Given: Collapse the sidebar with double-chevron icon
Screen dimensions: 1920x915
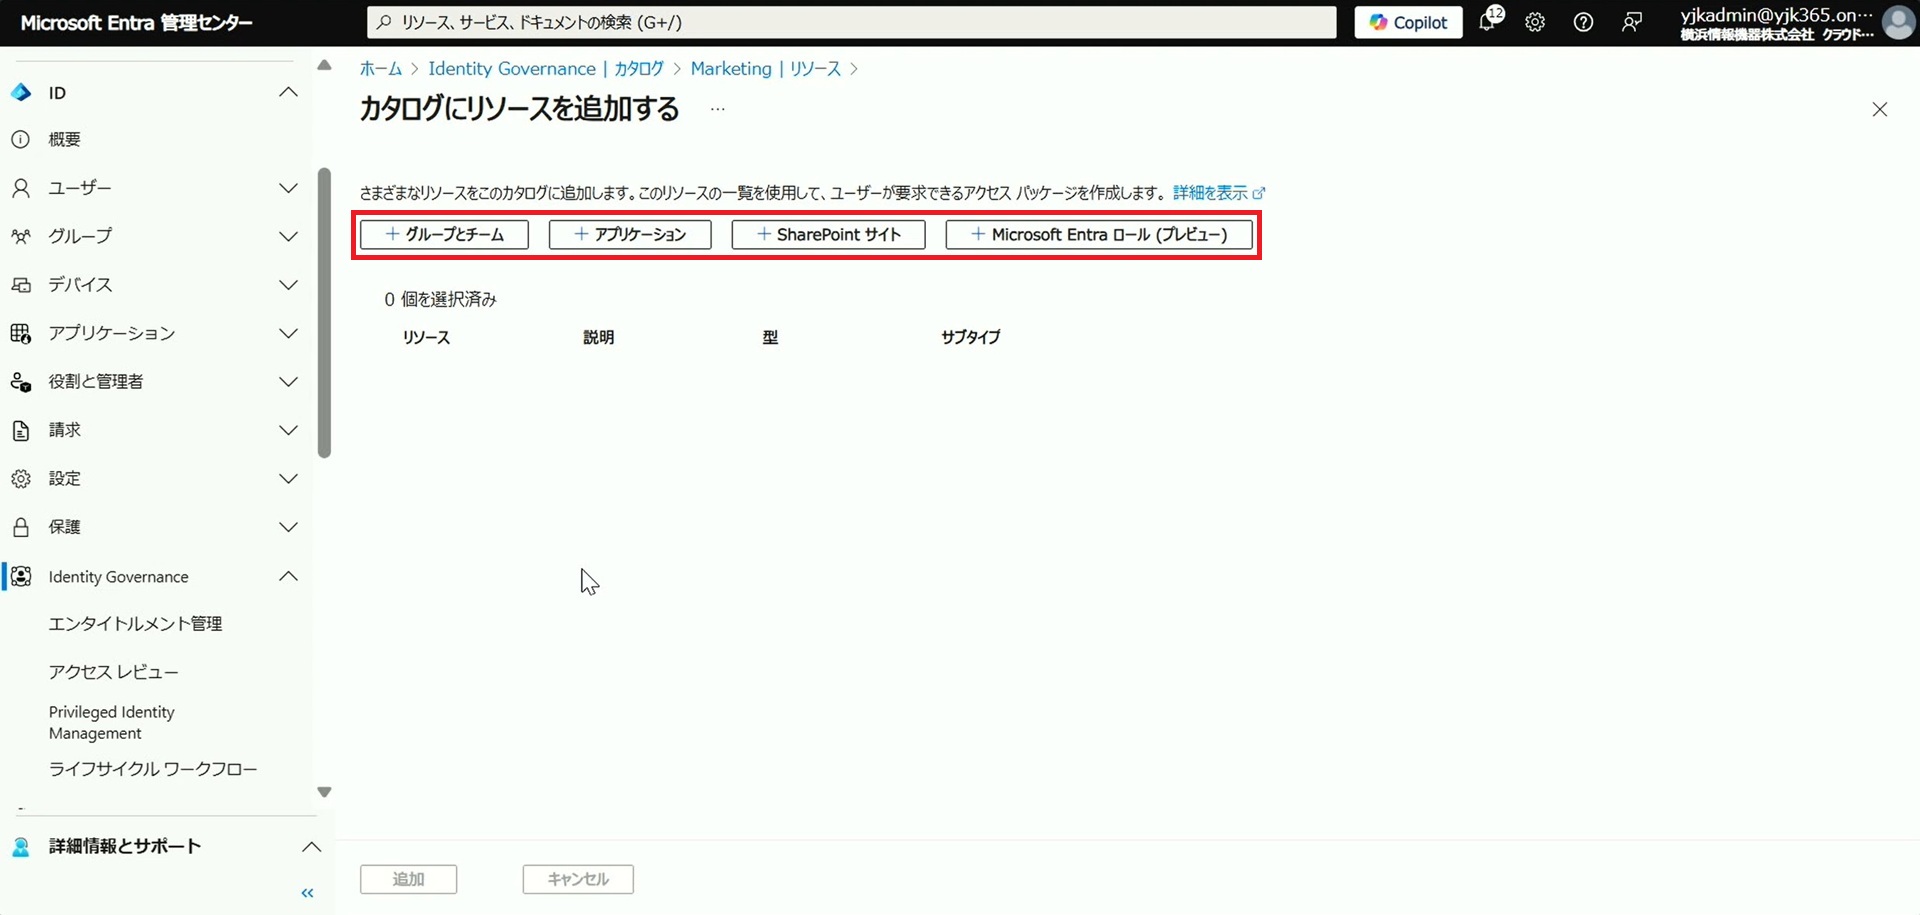Looking at the screenshot, I should pyautogui.click(x=307, y=893).
